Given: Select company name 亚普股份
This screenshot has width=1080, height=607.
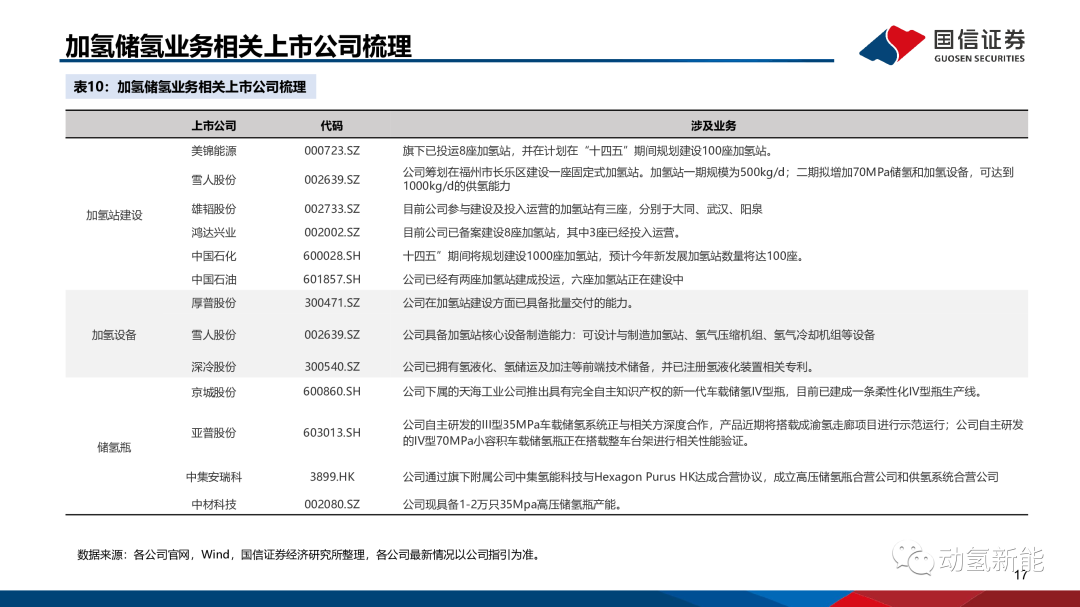Looking at the screenshot, I should click(214, 433).
